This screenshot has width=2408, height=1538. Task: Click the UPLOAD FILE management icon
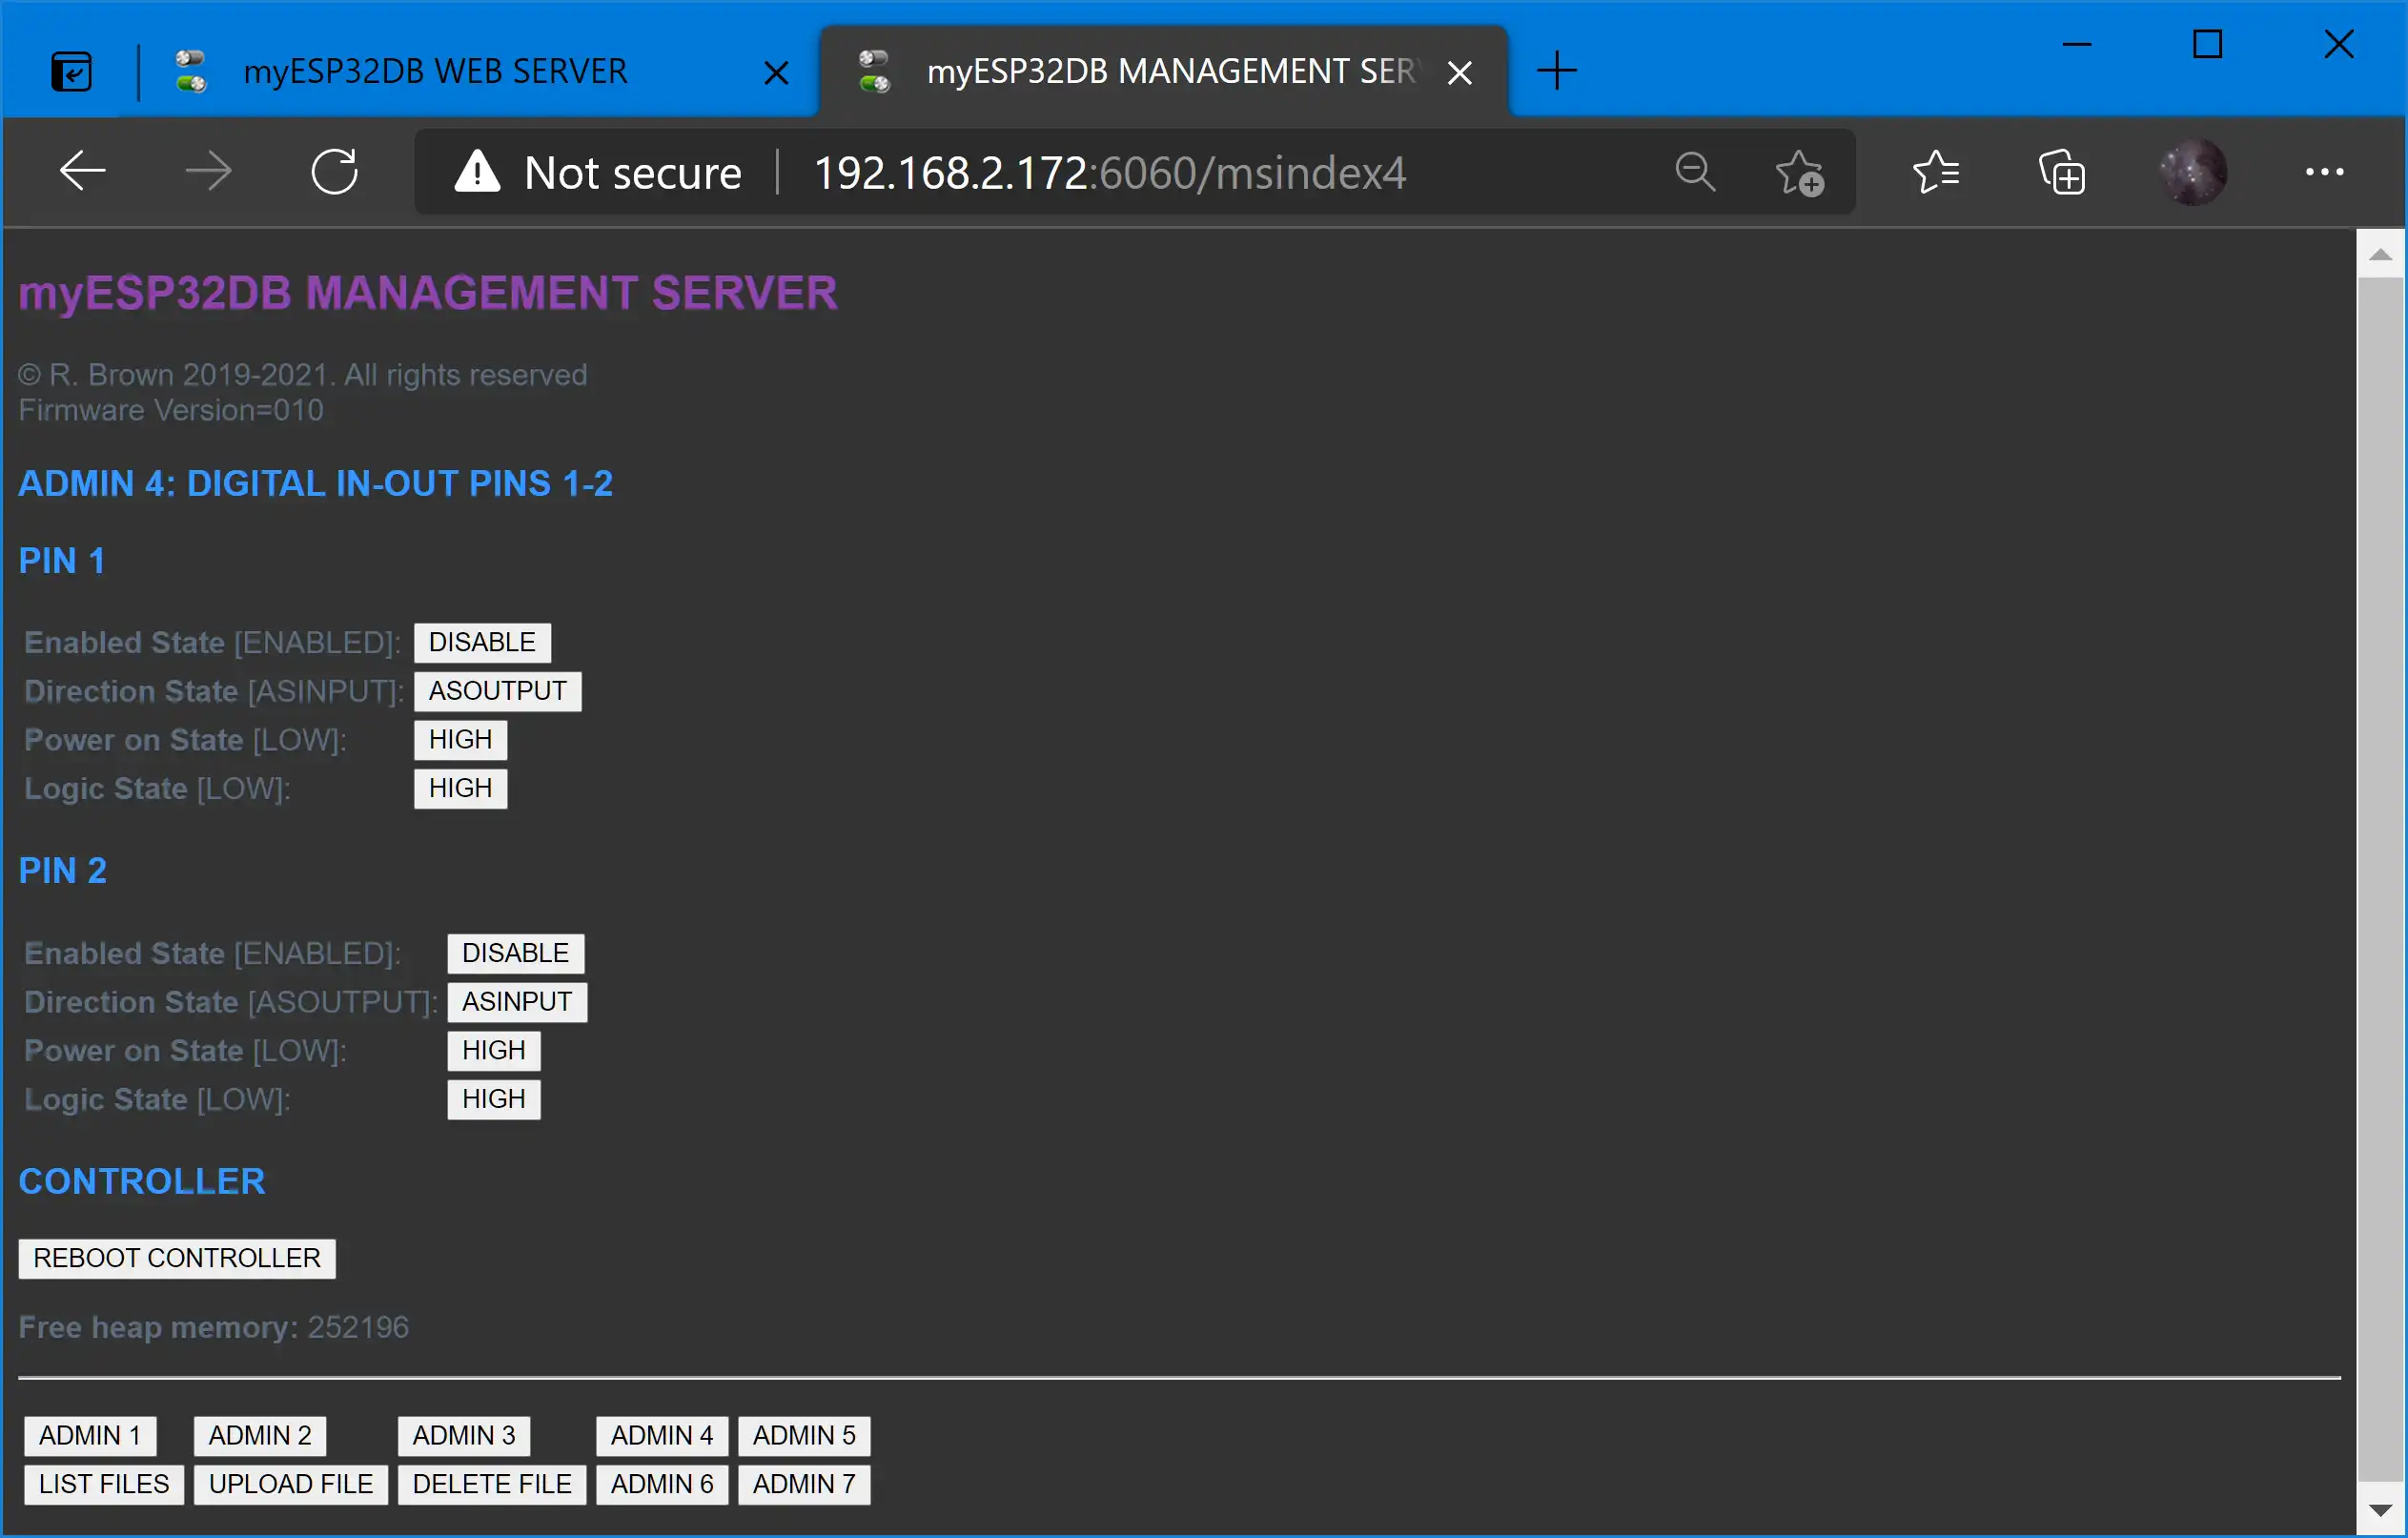coord(290,1484)
